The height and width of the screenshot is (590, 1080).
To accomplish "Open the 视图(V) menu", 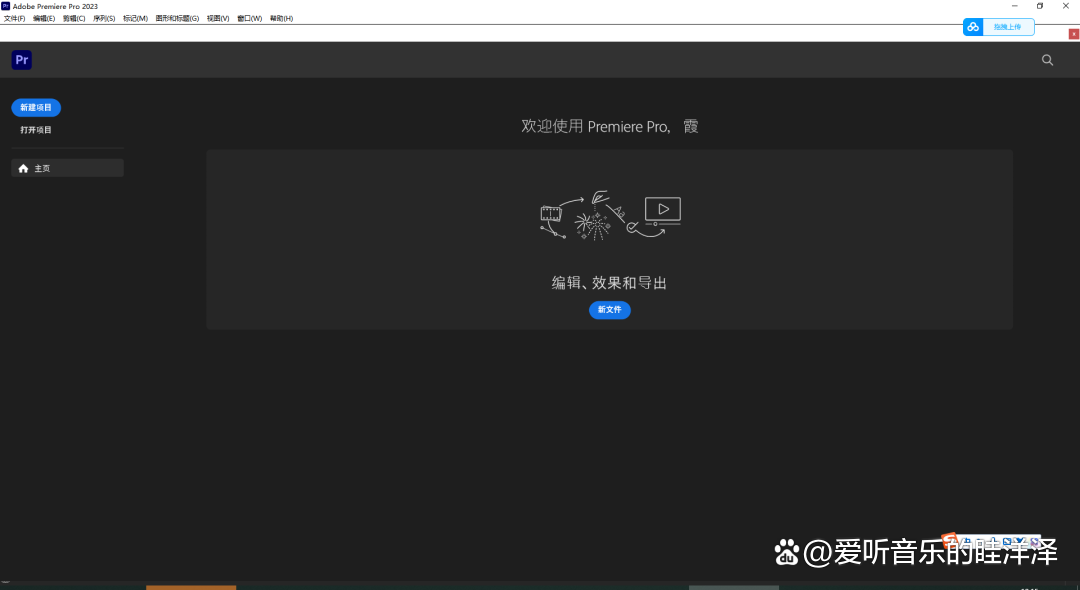I will click(x=218, y=19).
